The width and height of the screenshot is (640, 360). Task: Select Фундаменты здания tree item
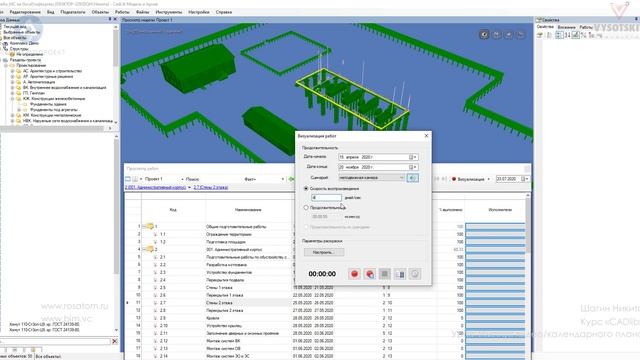point(48,104)
